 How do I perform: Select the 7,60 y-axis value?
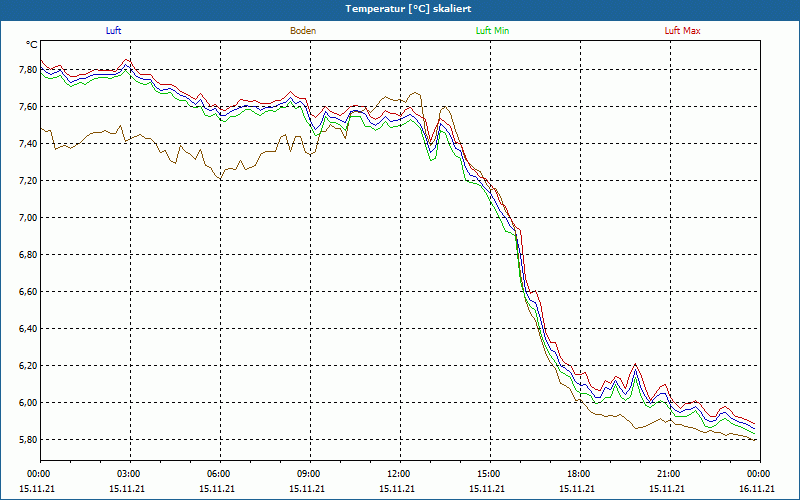point(28,107)
